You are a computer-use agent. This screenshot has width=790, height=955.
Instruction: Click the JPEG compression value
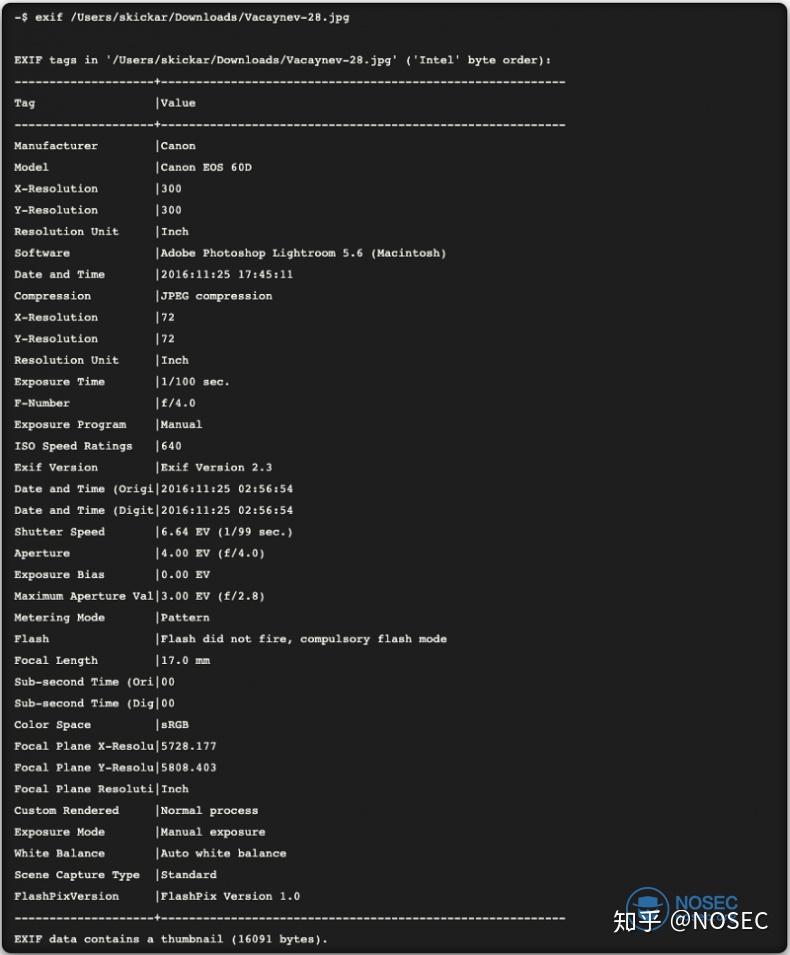[216, 296]
